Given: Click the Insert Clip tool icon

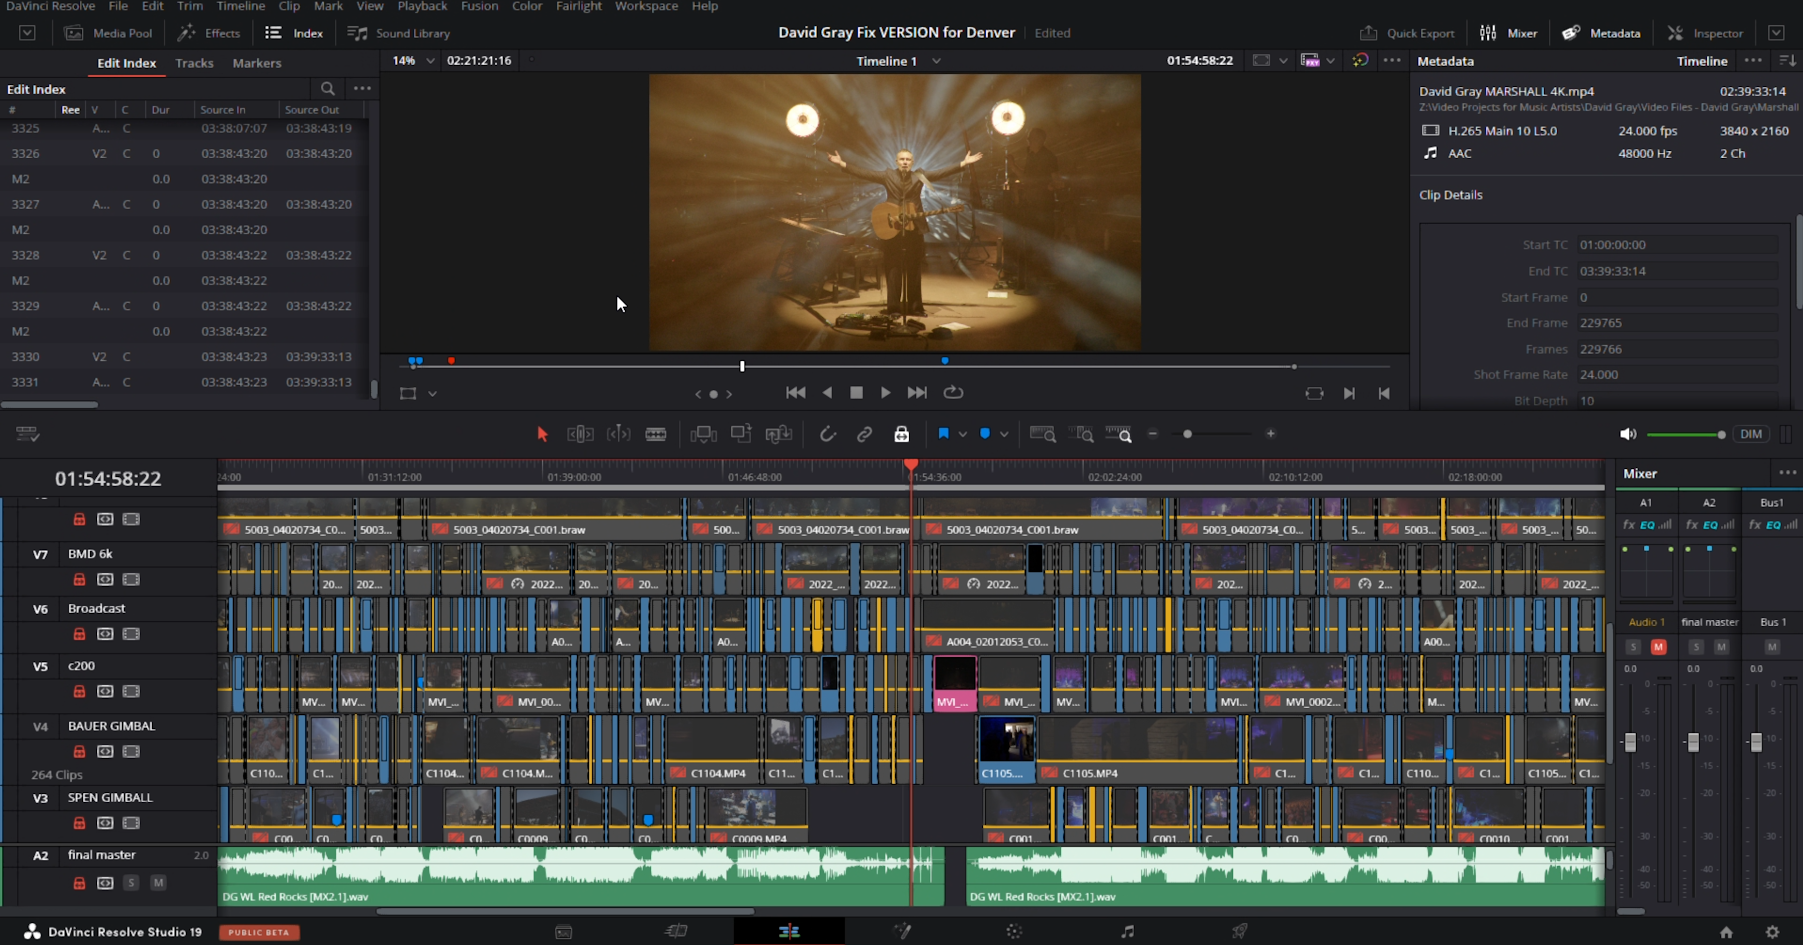Looking at the screenshot, I should tap(703, 434).
